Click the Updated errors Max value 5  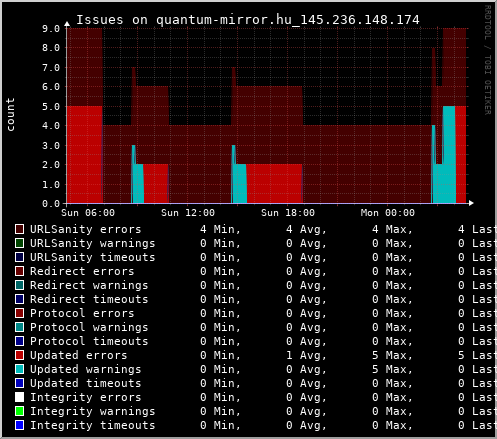375,355
